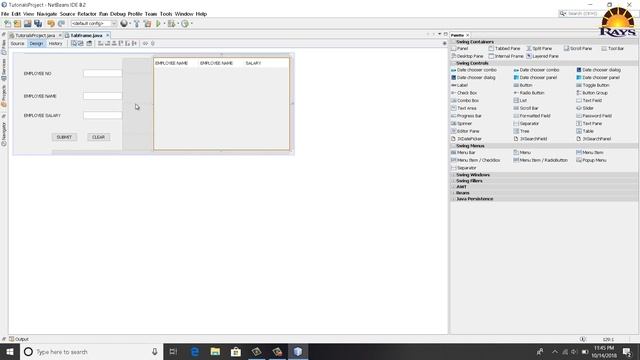Click the EMPLOYEE SALARY text field
This screenshot has width=640, height=360.
(x=102, y=116)
